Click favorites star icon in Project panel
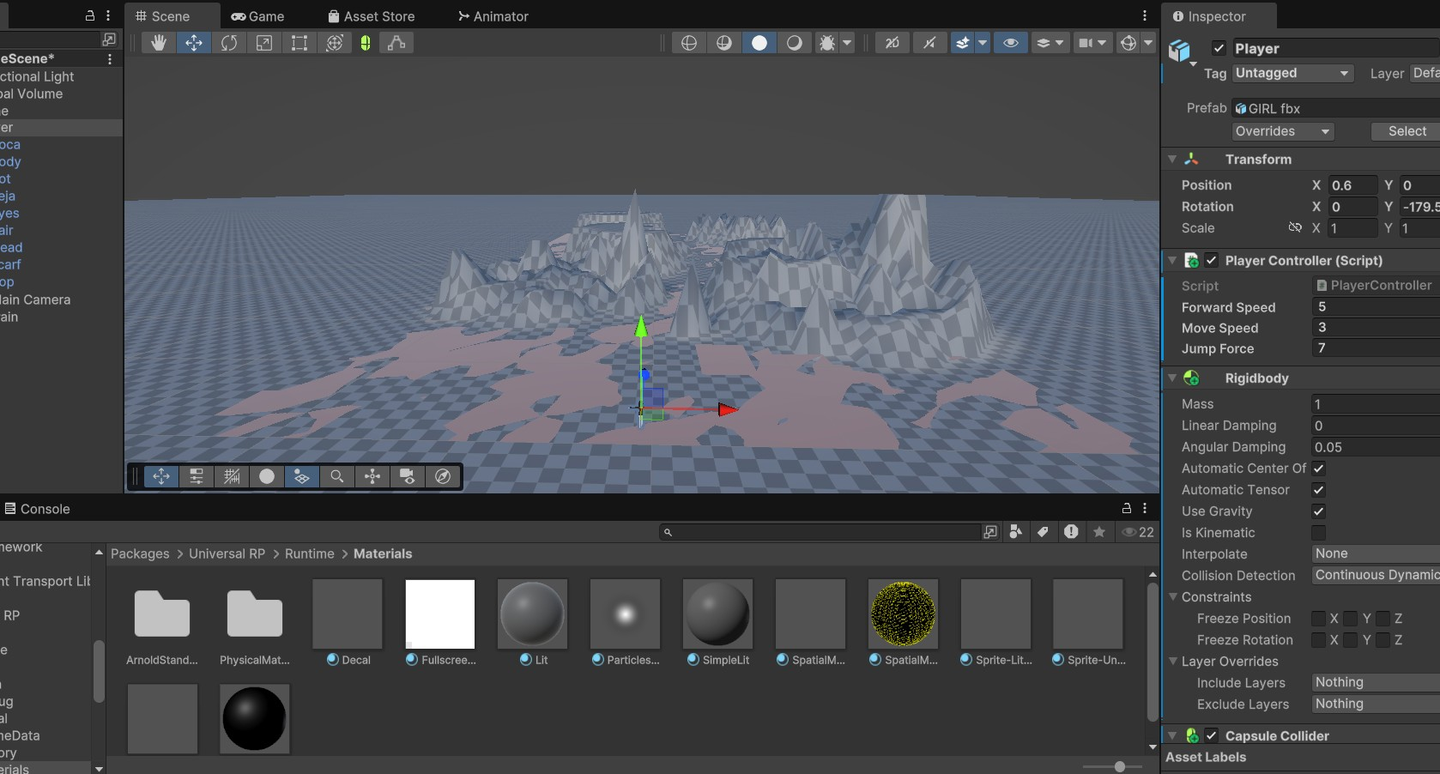The width and height of the screenshot is (1440, 774). [1099, 532]
